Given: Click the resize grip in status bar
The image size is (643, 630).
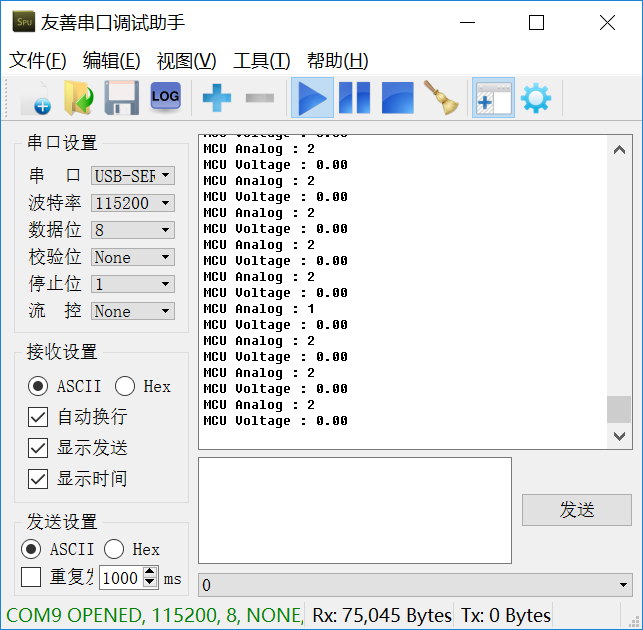Looking at the screenshot, I should (x=634, y=621).
